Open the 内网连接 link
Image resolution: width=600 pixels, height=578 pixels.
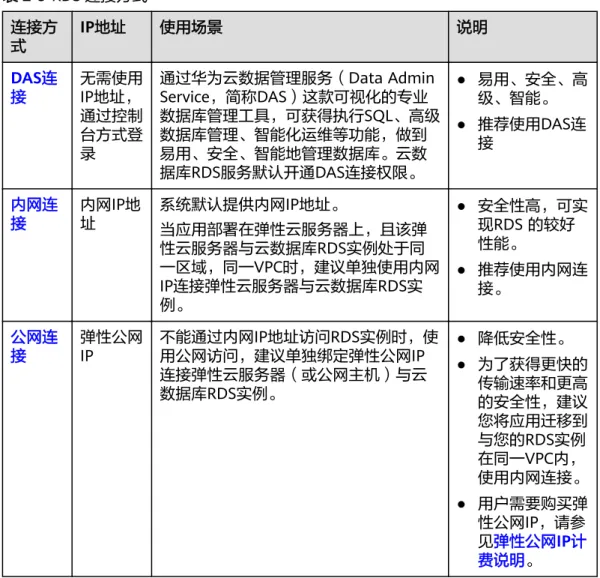tap(34, 214)
